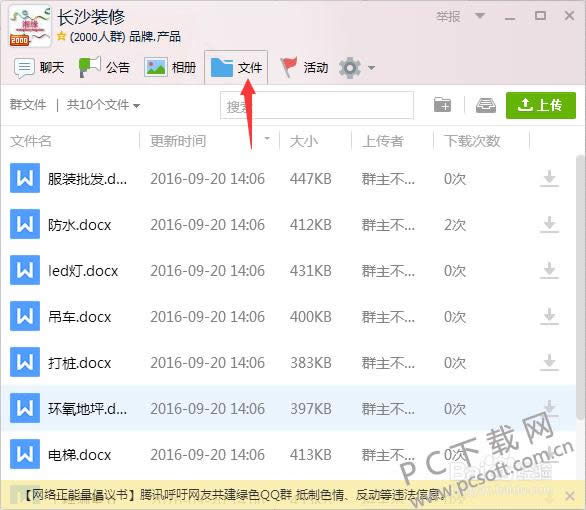Open the 聊天 chat tab
586x510 pixels.
pos(39,68)
